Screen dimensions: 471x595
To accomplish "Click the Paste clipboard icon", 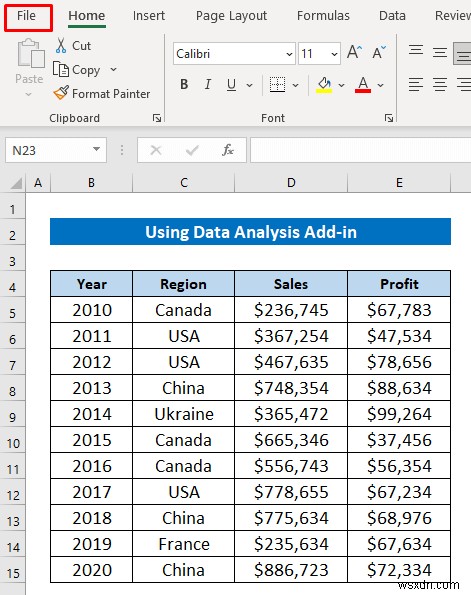I will [x=30, y=54].
